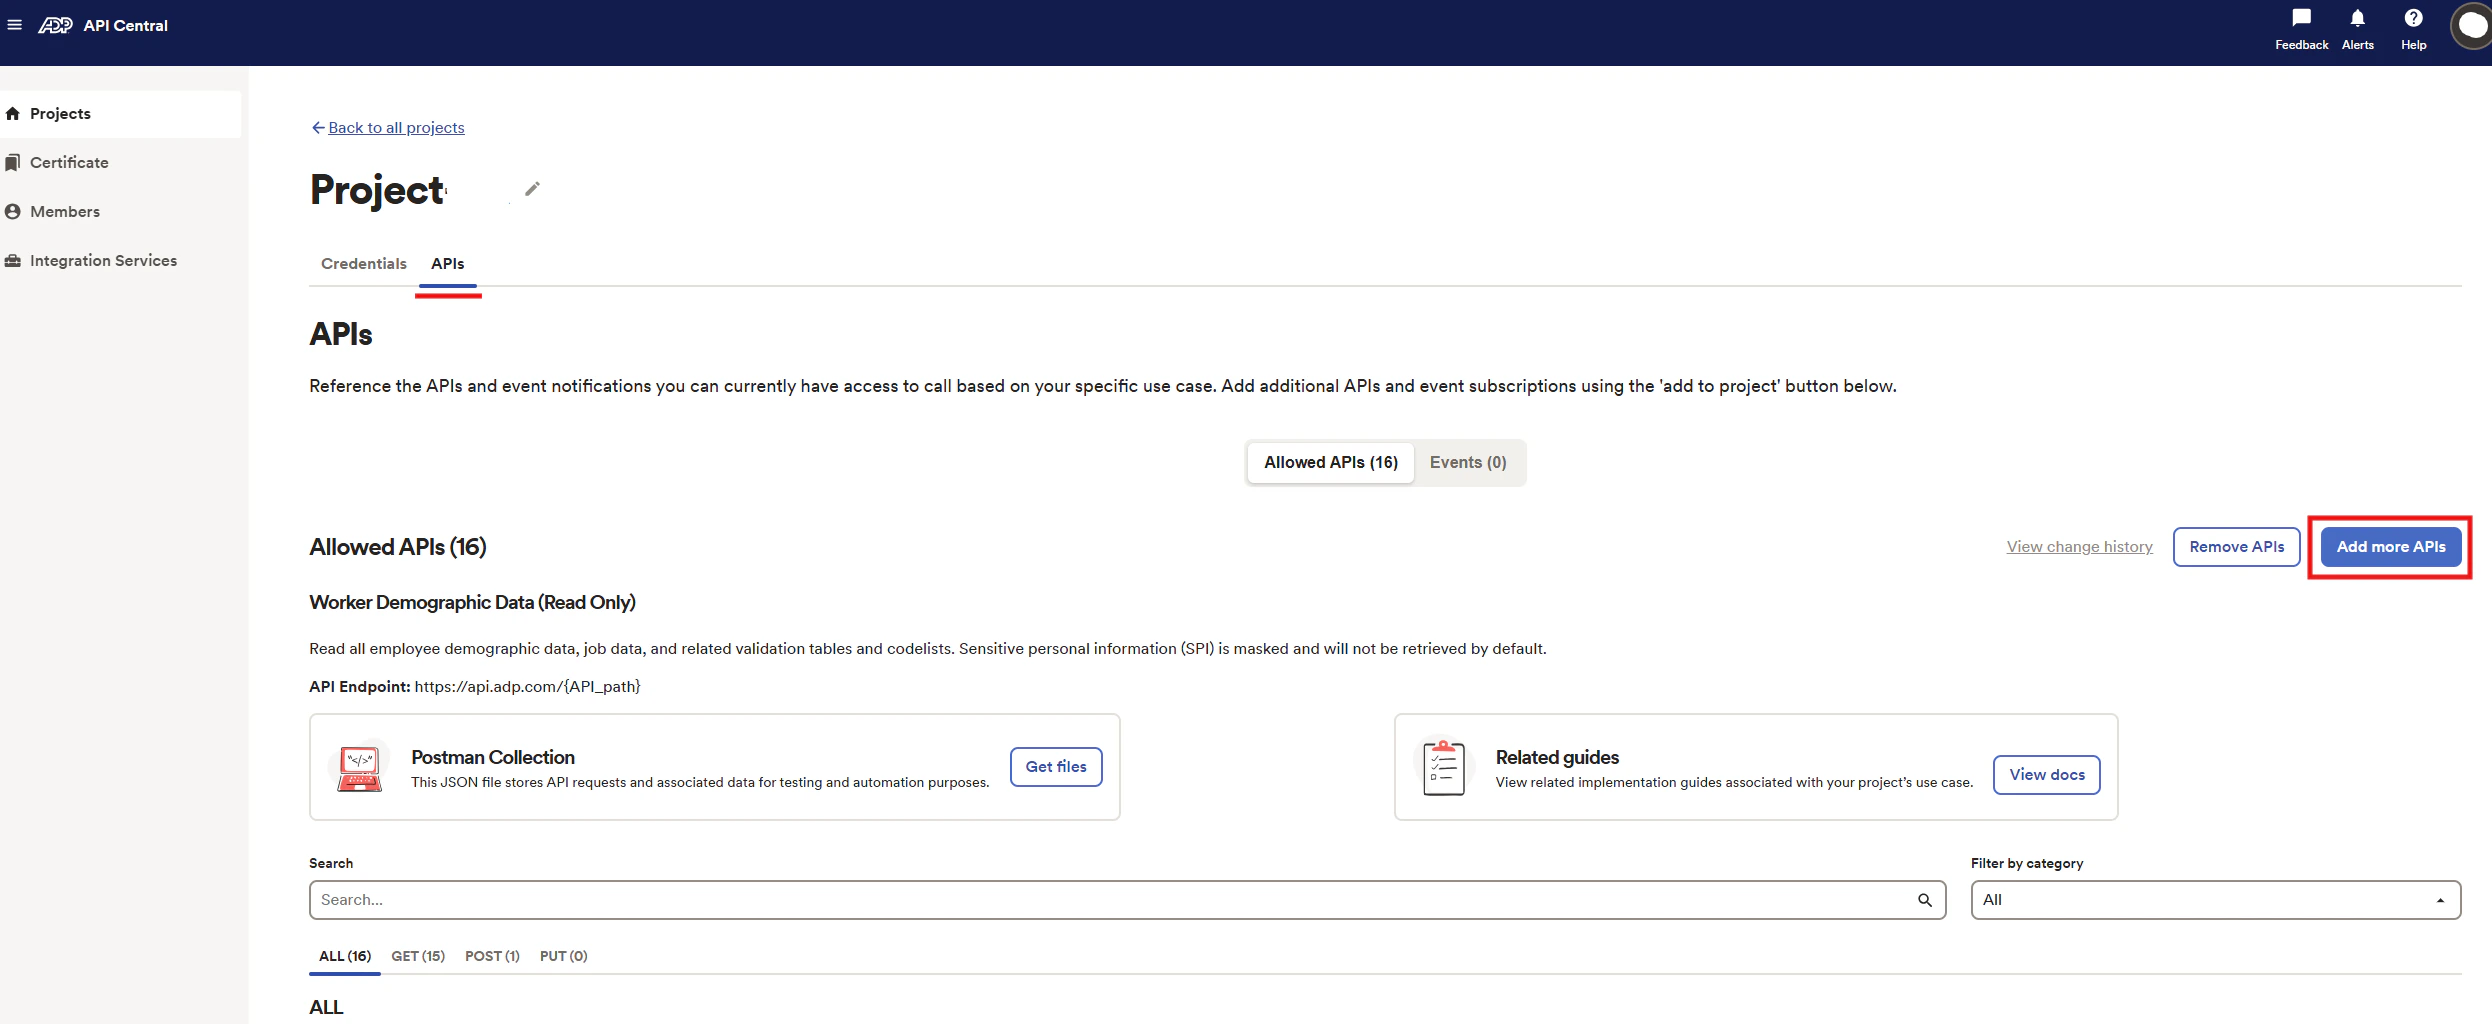Edit the project name with the pencil icon
Viewport: 2492px width, 1024px height.
[531, 188]
